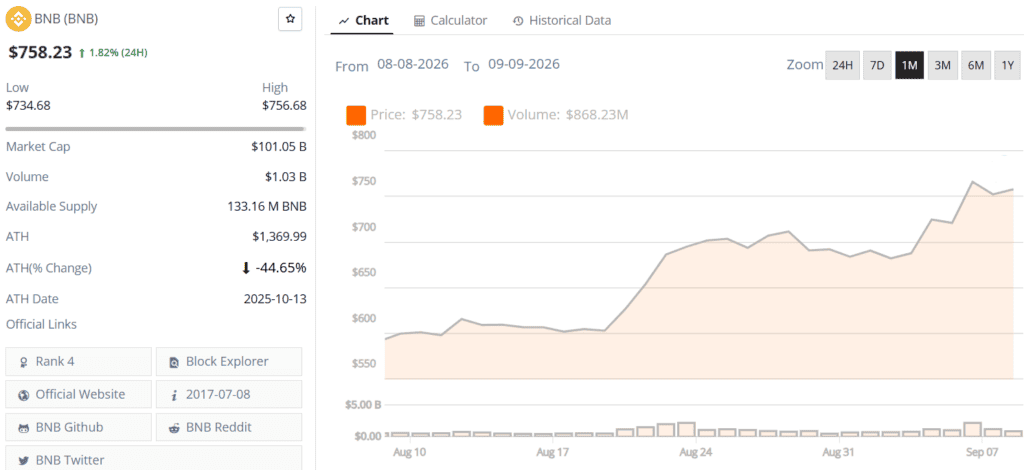Viewport: 1024px width, 470px height.
Task: Click the Volume value $1.03 B
Action: click(287, 177)
